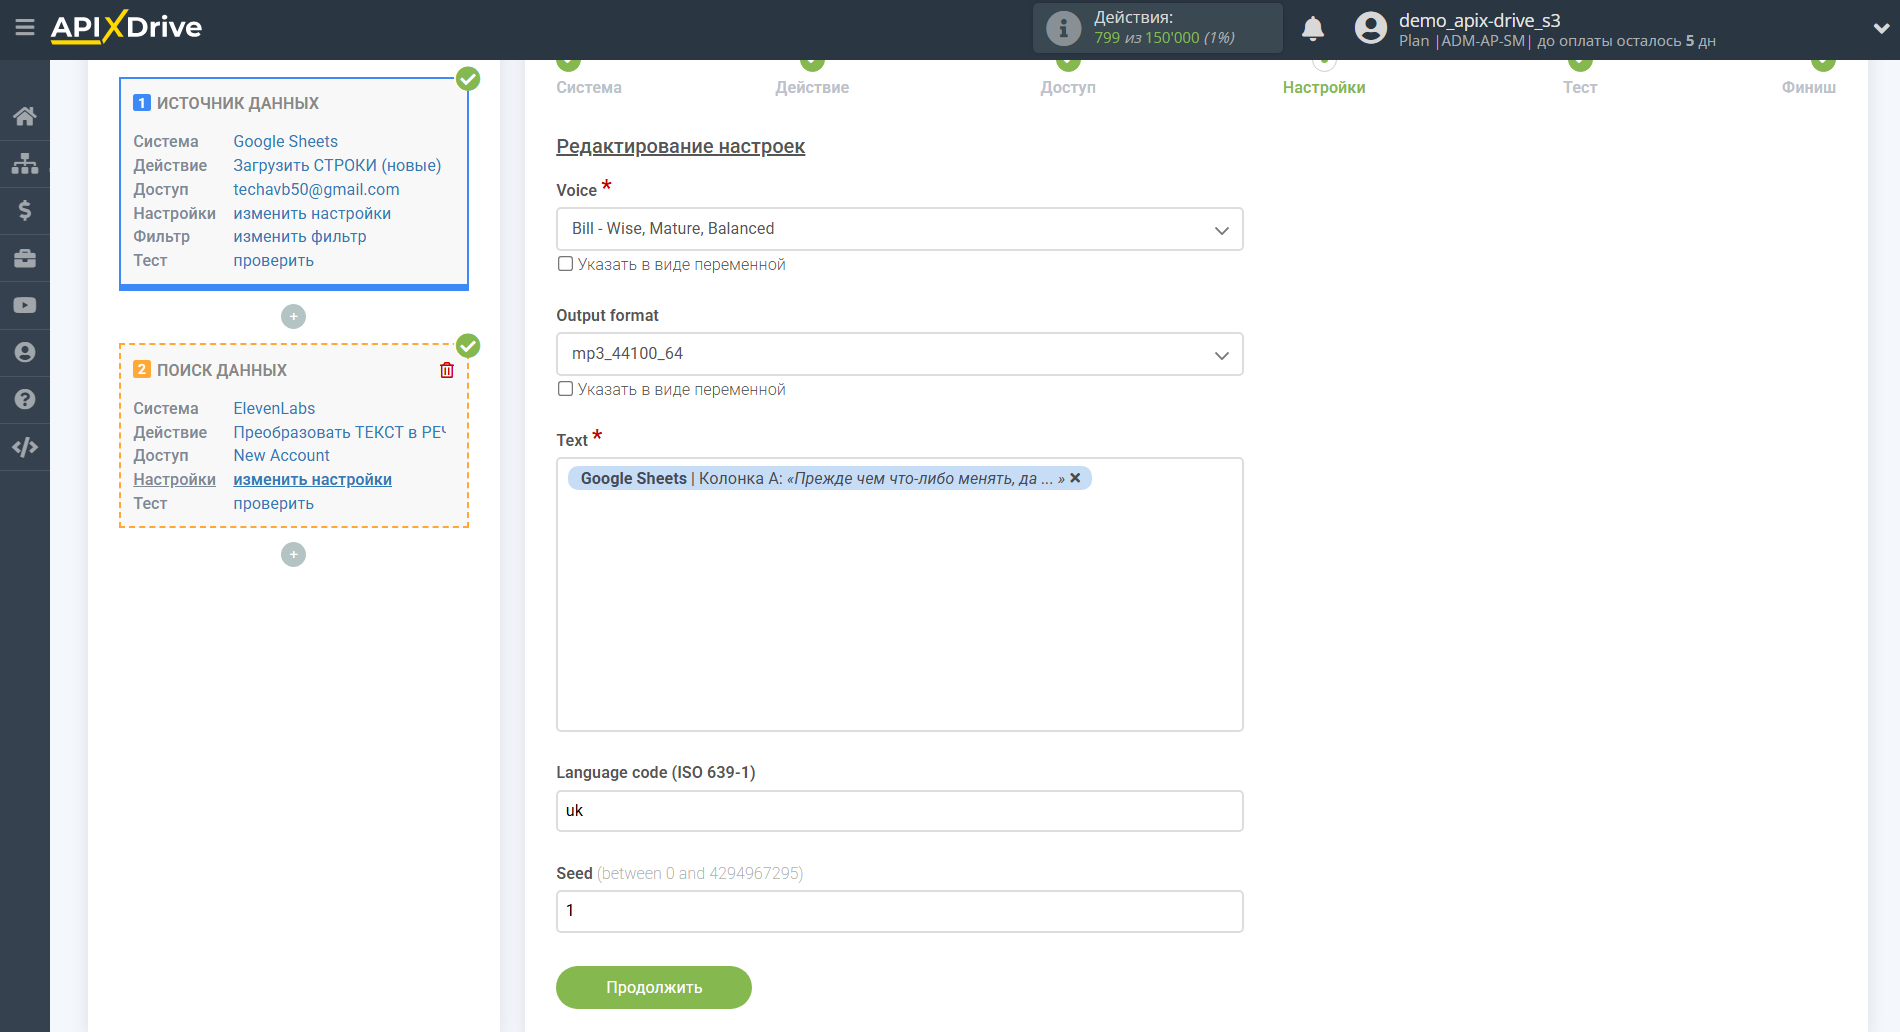Image resolution: width=1900 pixels, height=1032 pixels.
Task: Click the Language code input field
Action: tap(899, 811)
